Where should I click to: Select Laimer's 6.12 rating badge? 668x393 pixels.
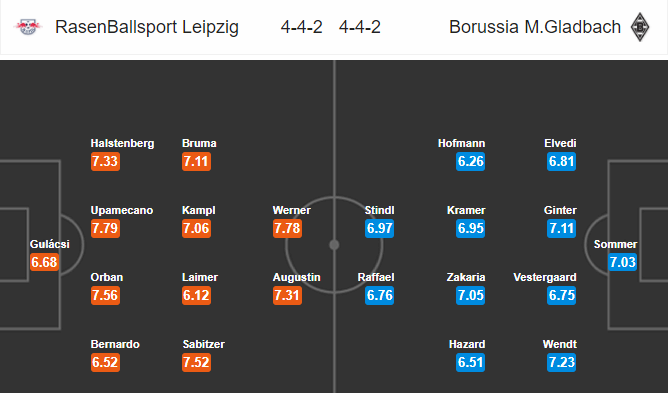pyautogui.click(x=196, y=295)
